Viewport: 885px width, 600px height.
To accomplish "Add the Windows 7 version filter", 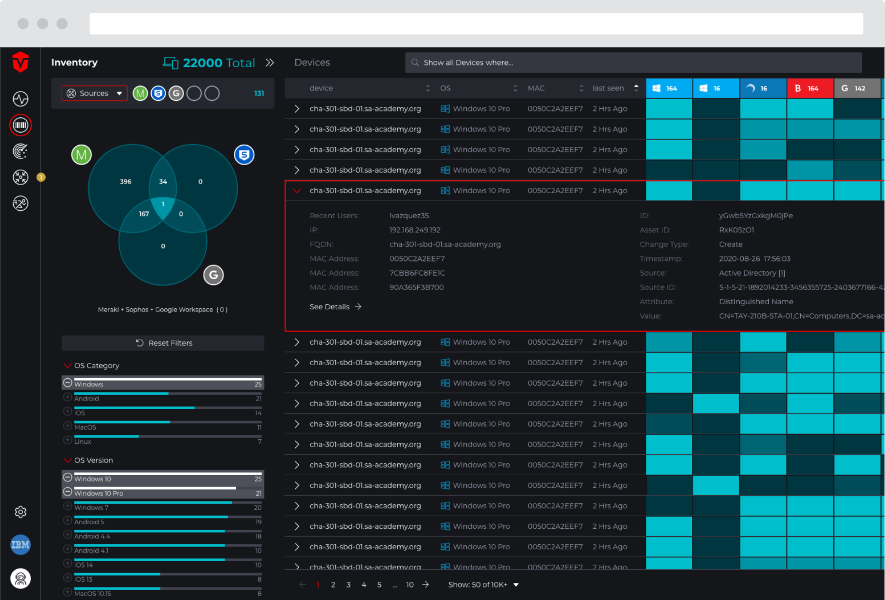I will 67,506.
